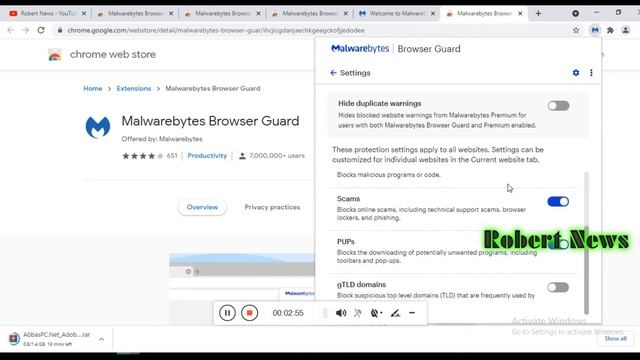
Task: Click the Browser Guard panel scrollbar
Action: pyautogui.click(x=586, y=269)
